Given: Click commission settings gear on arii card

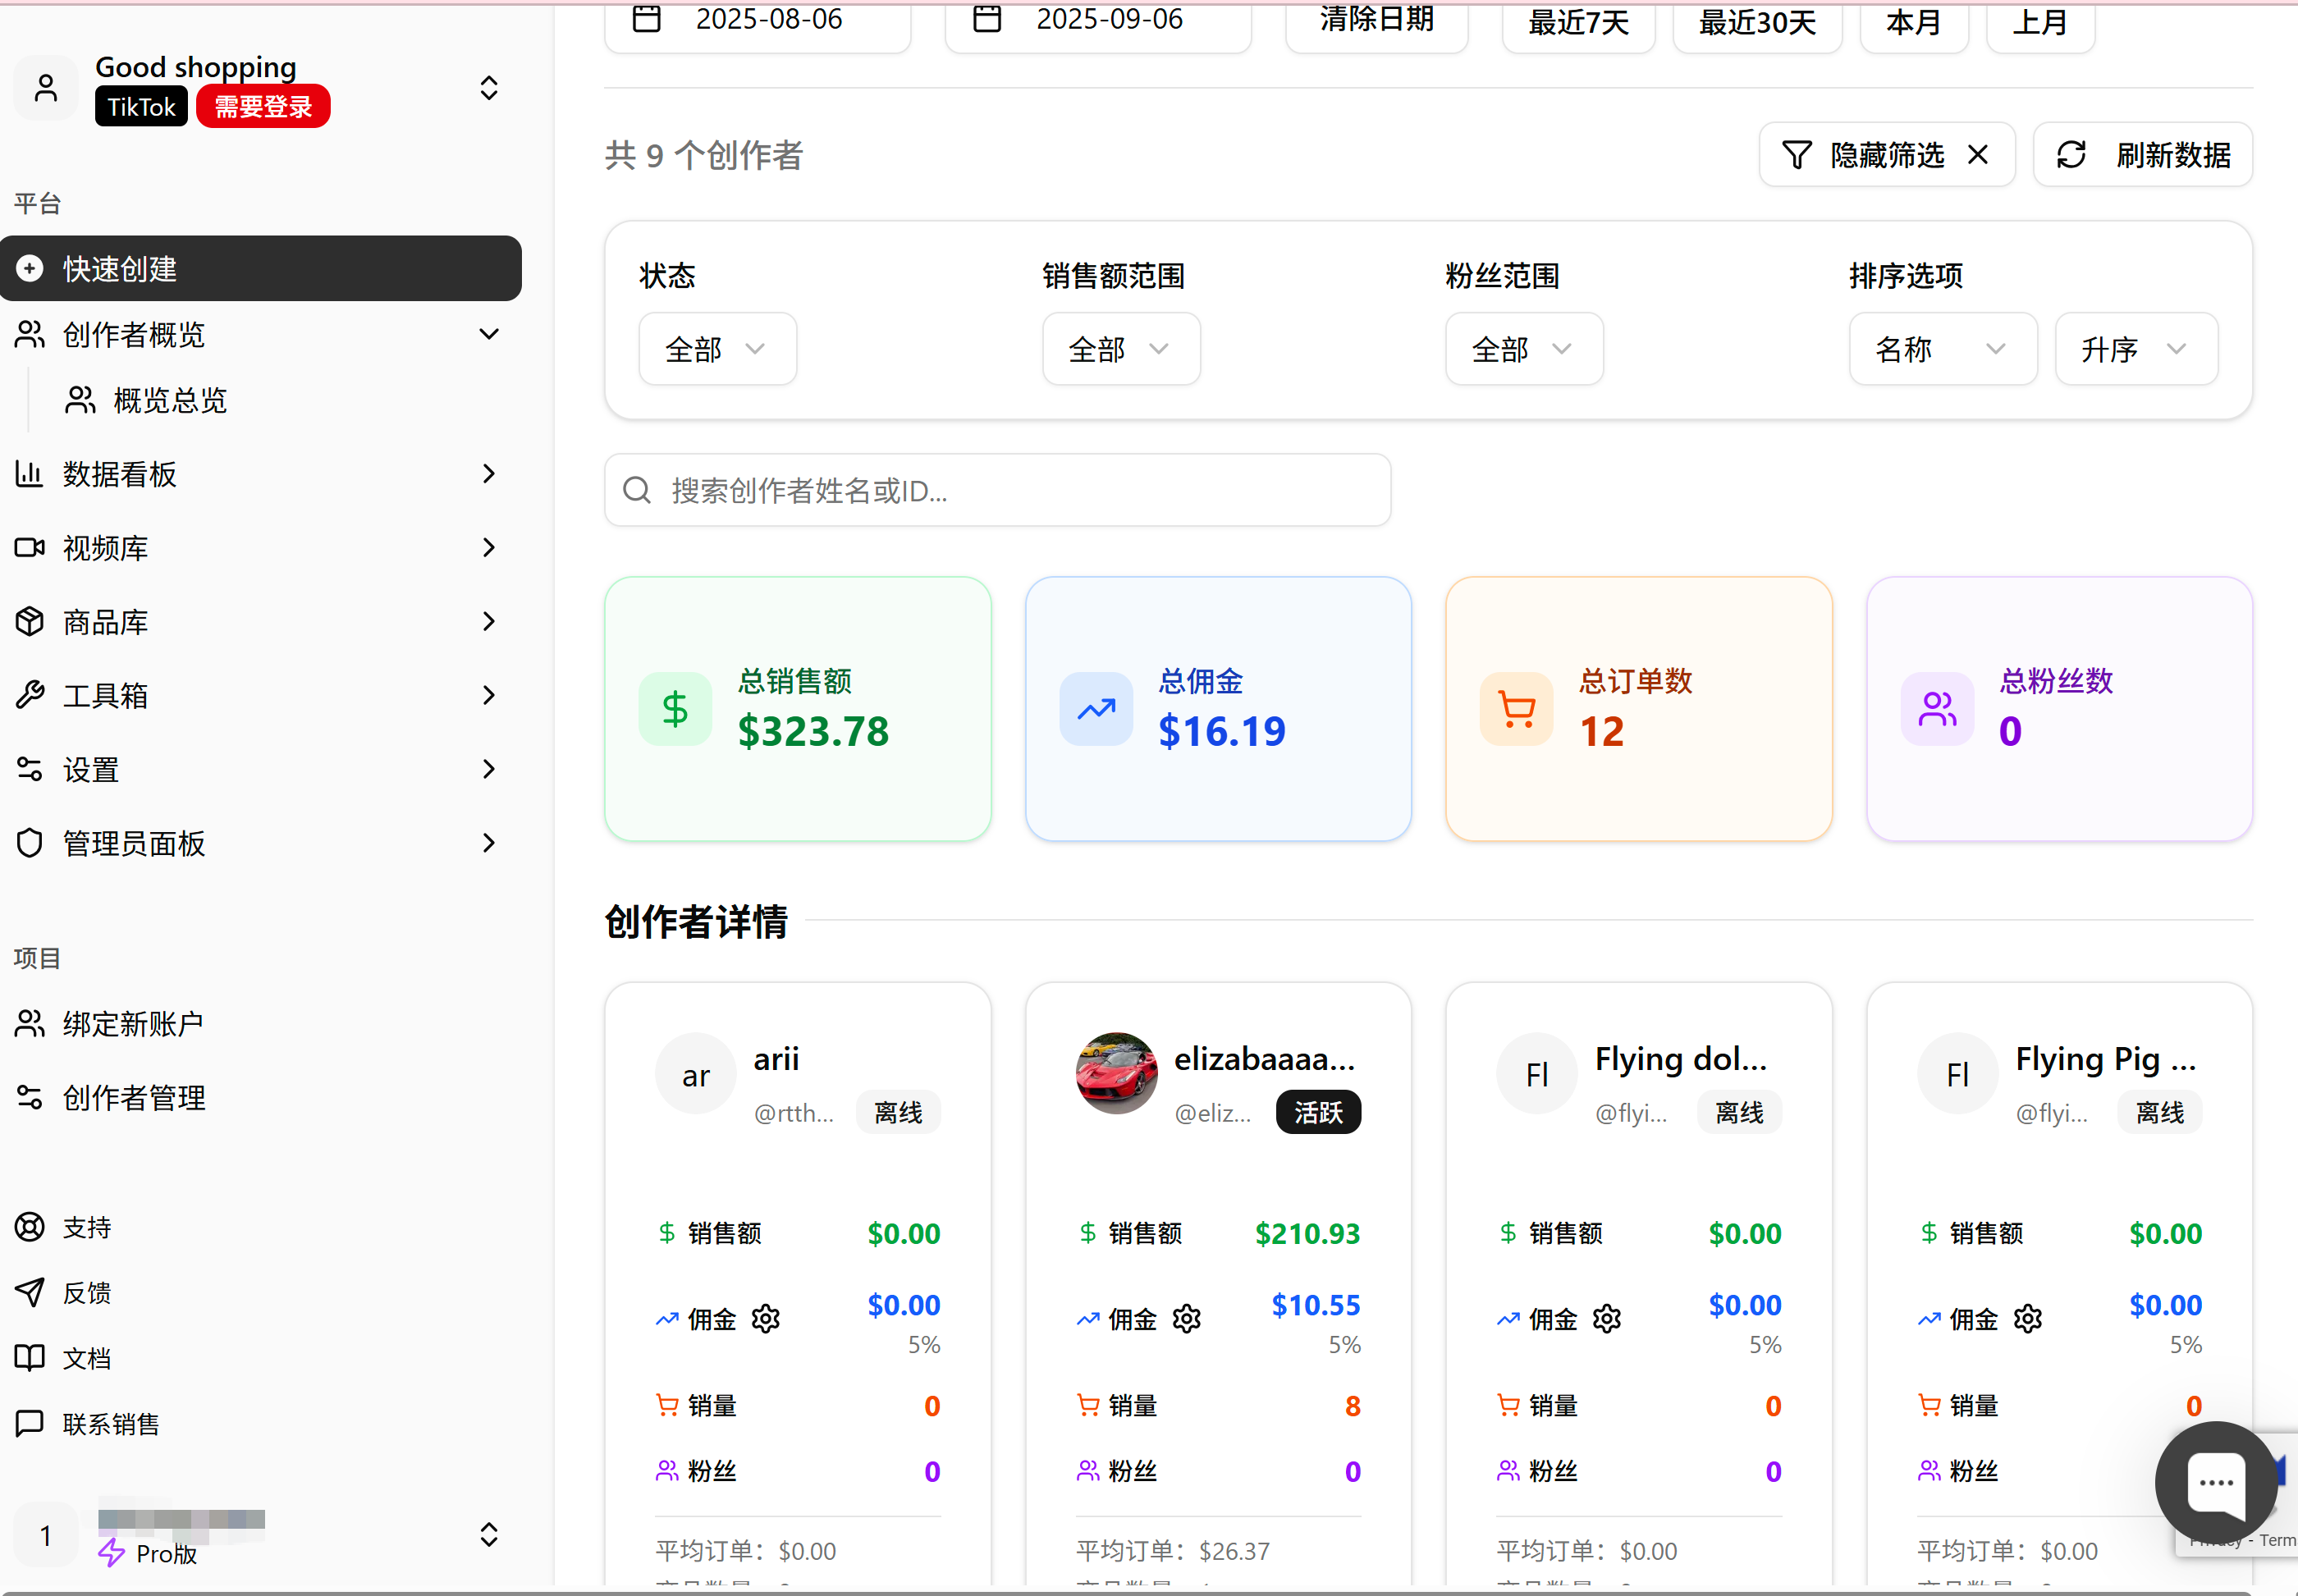Looking at the screenshot, I should pos(765,1319).
